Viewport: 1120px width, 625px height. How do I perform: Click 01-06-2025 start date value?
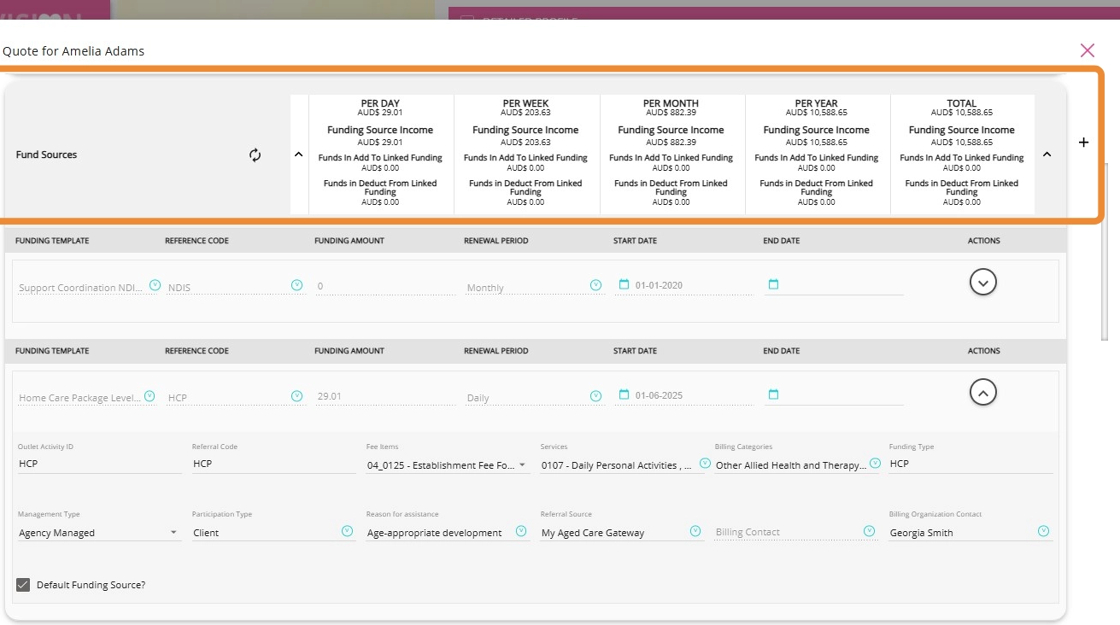[x=659, y=395]
